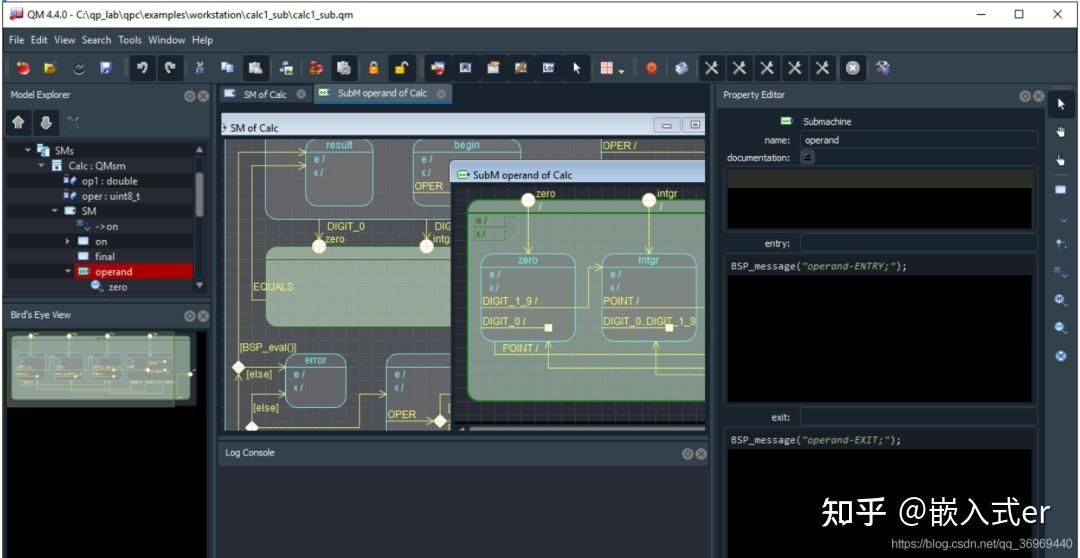Select the pointer tool in right palette
The height and width of the screenshot is (558, 1080).
coord(1060,104)
